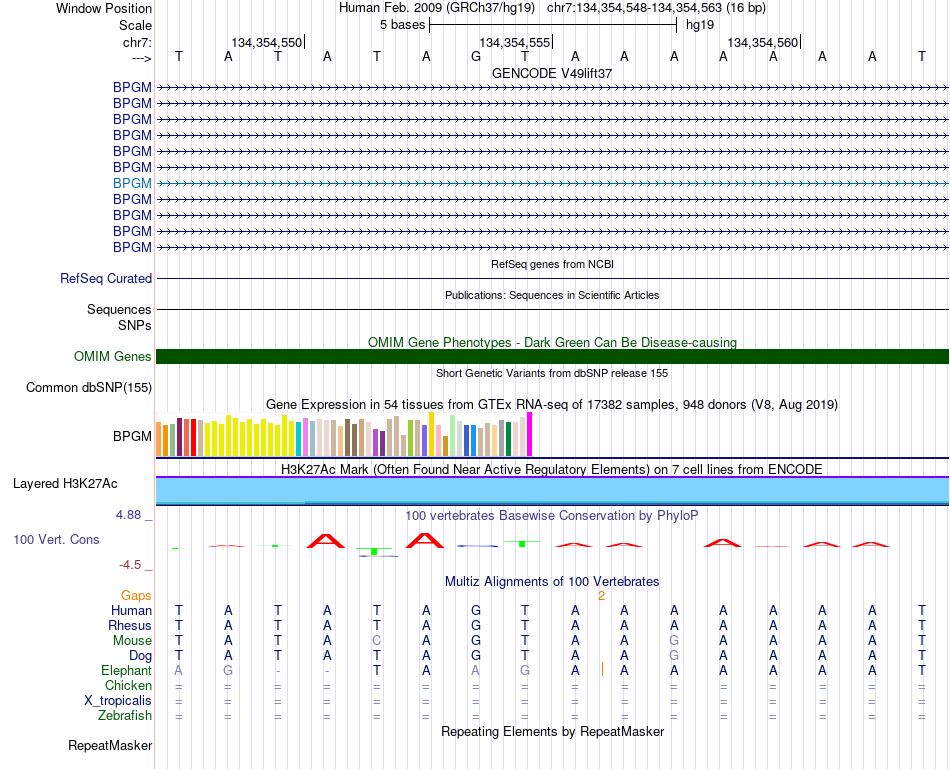Viewport: 950px width, 769px height.
Task: Click the light green bar in GTEx chart
Action: pos(453,435)
